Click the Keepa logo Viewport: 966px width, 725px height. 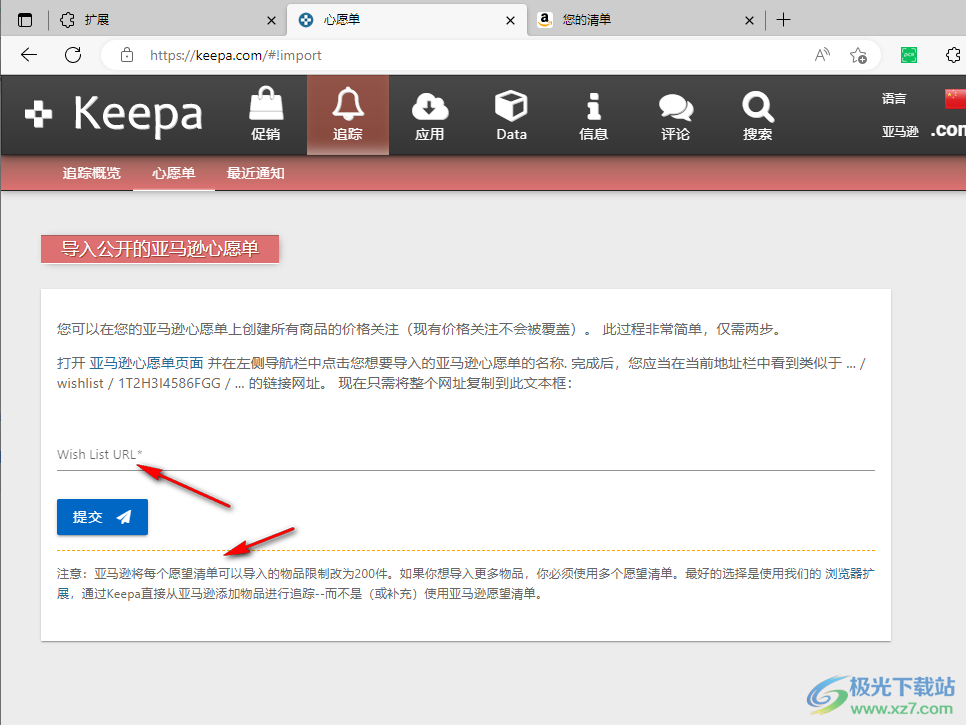coord(113,115)
